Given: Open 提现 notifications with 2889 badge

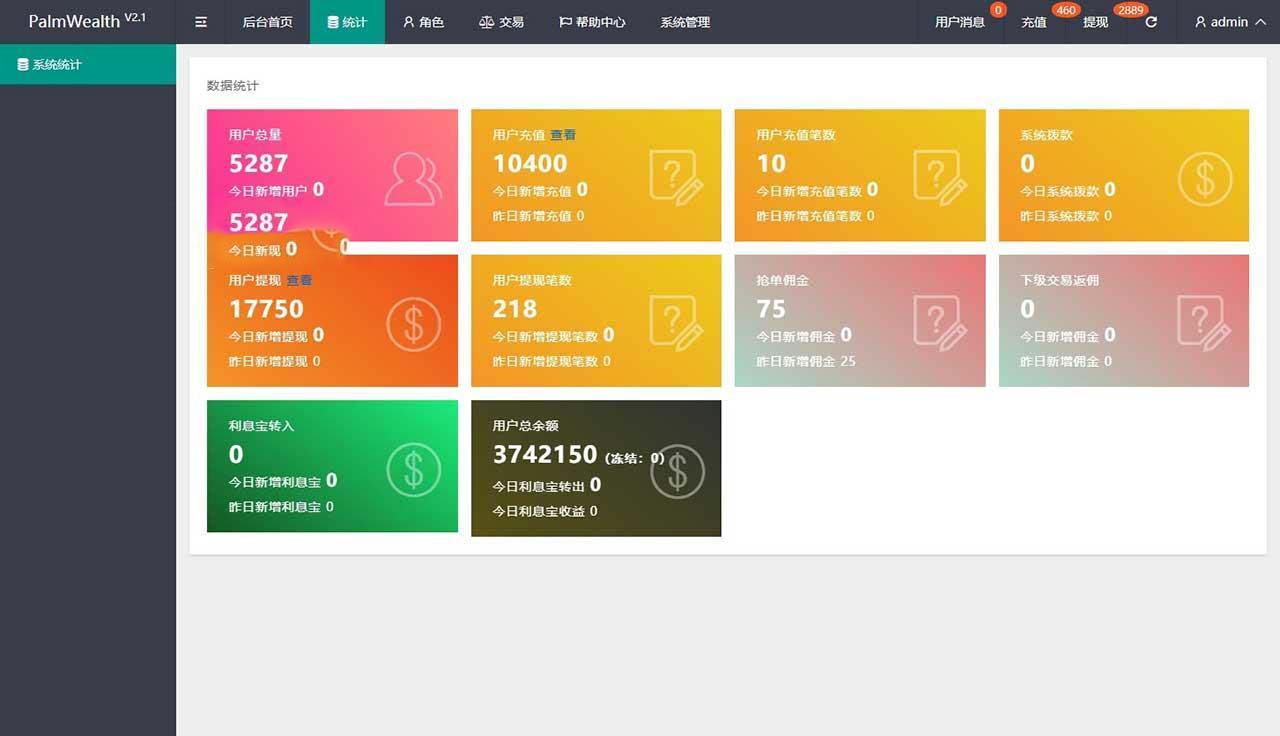Looking at the screenshot, I should [x=1095, y=22].
